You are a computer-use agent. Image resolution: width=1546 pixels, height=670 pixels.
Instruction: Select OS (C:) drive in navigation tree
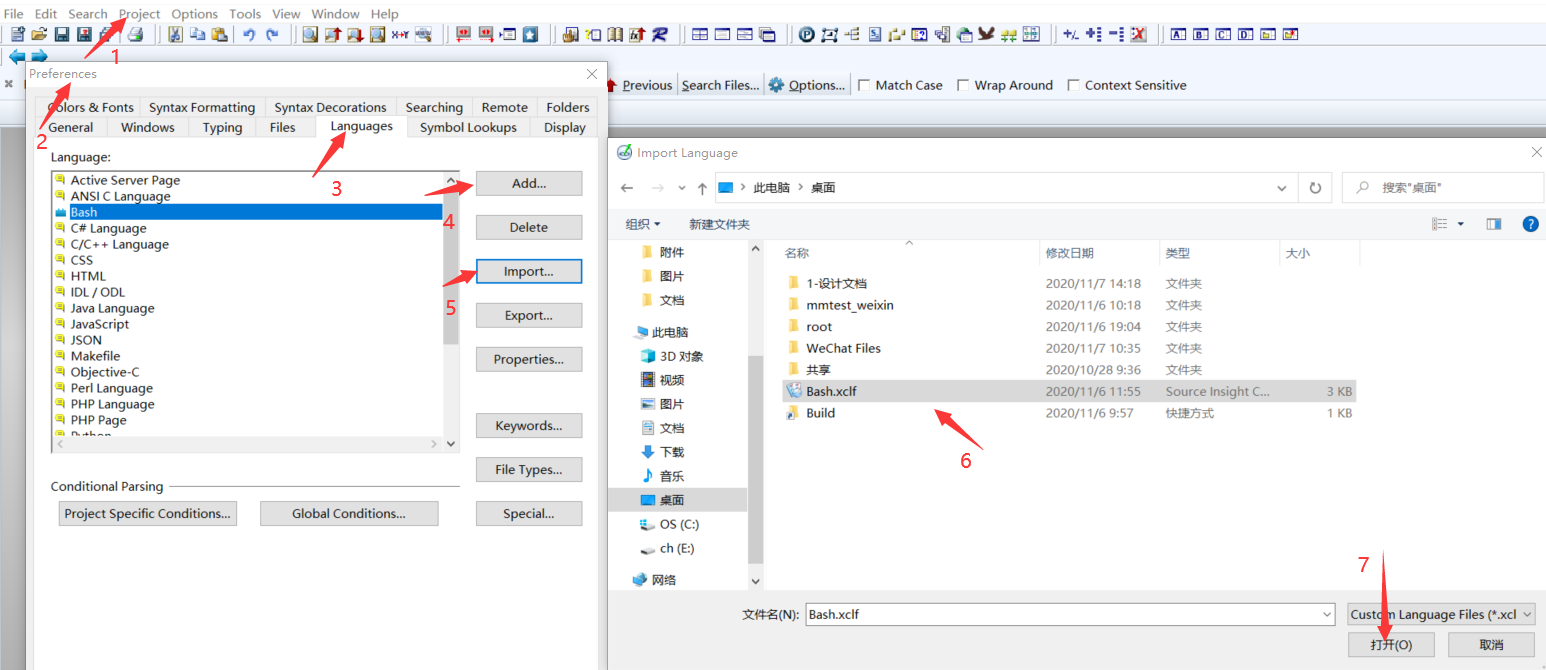pyautogui.click(x=680, y=524)
